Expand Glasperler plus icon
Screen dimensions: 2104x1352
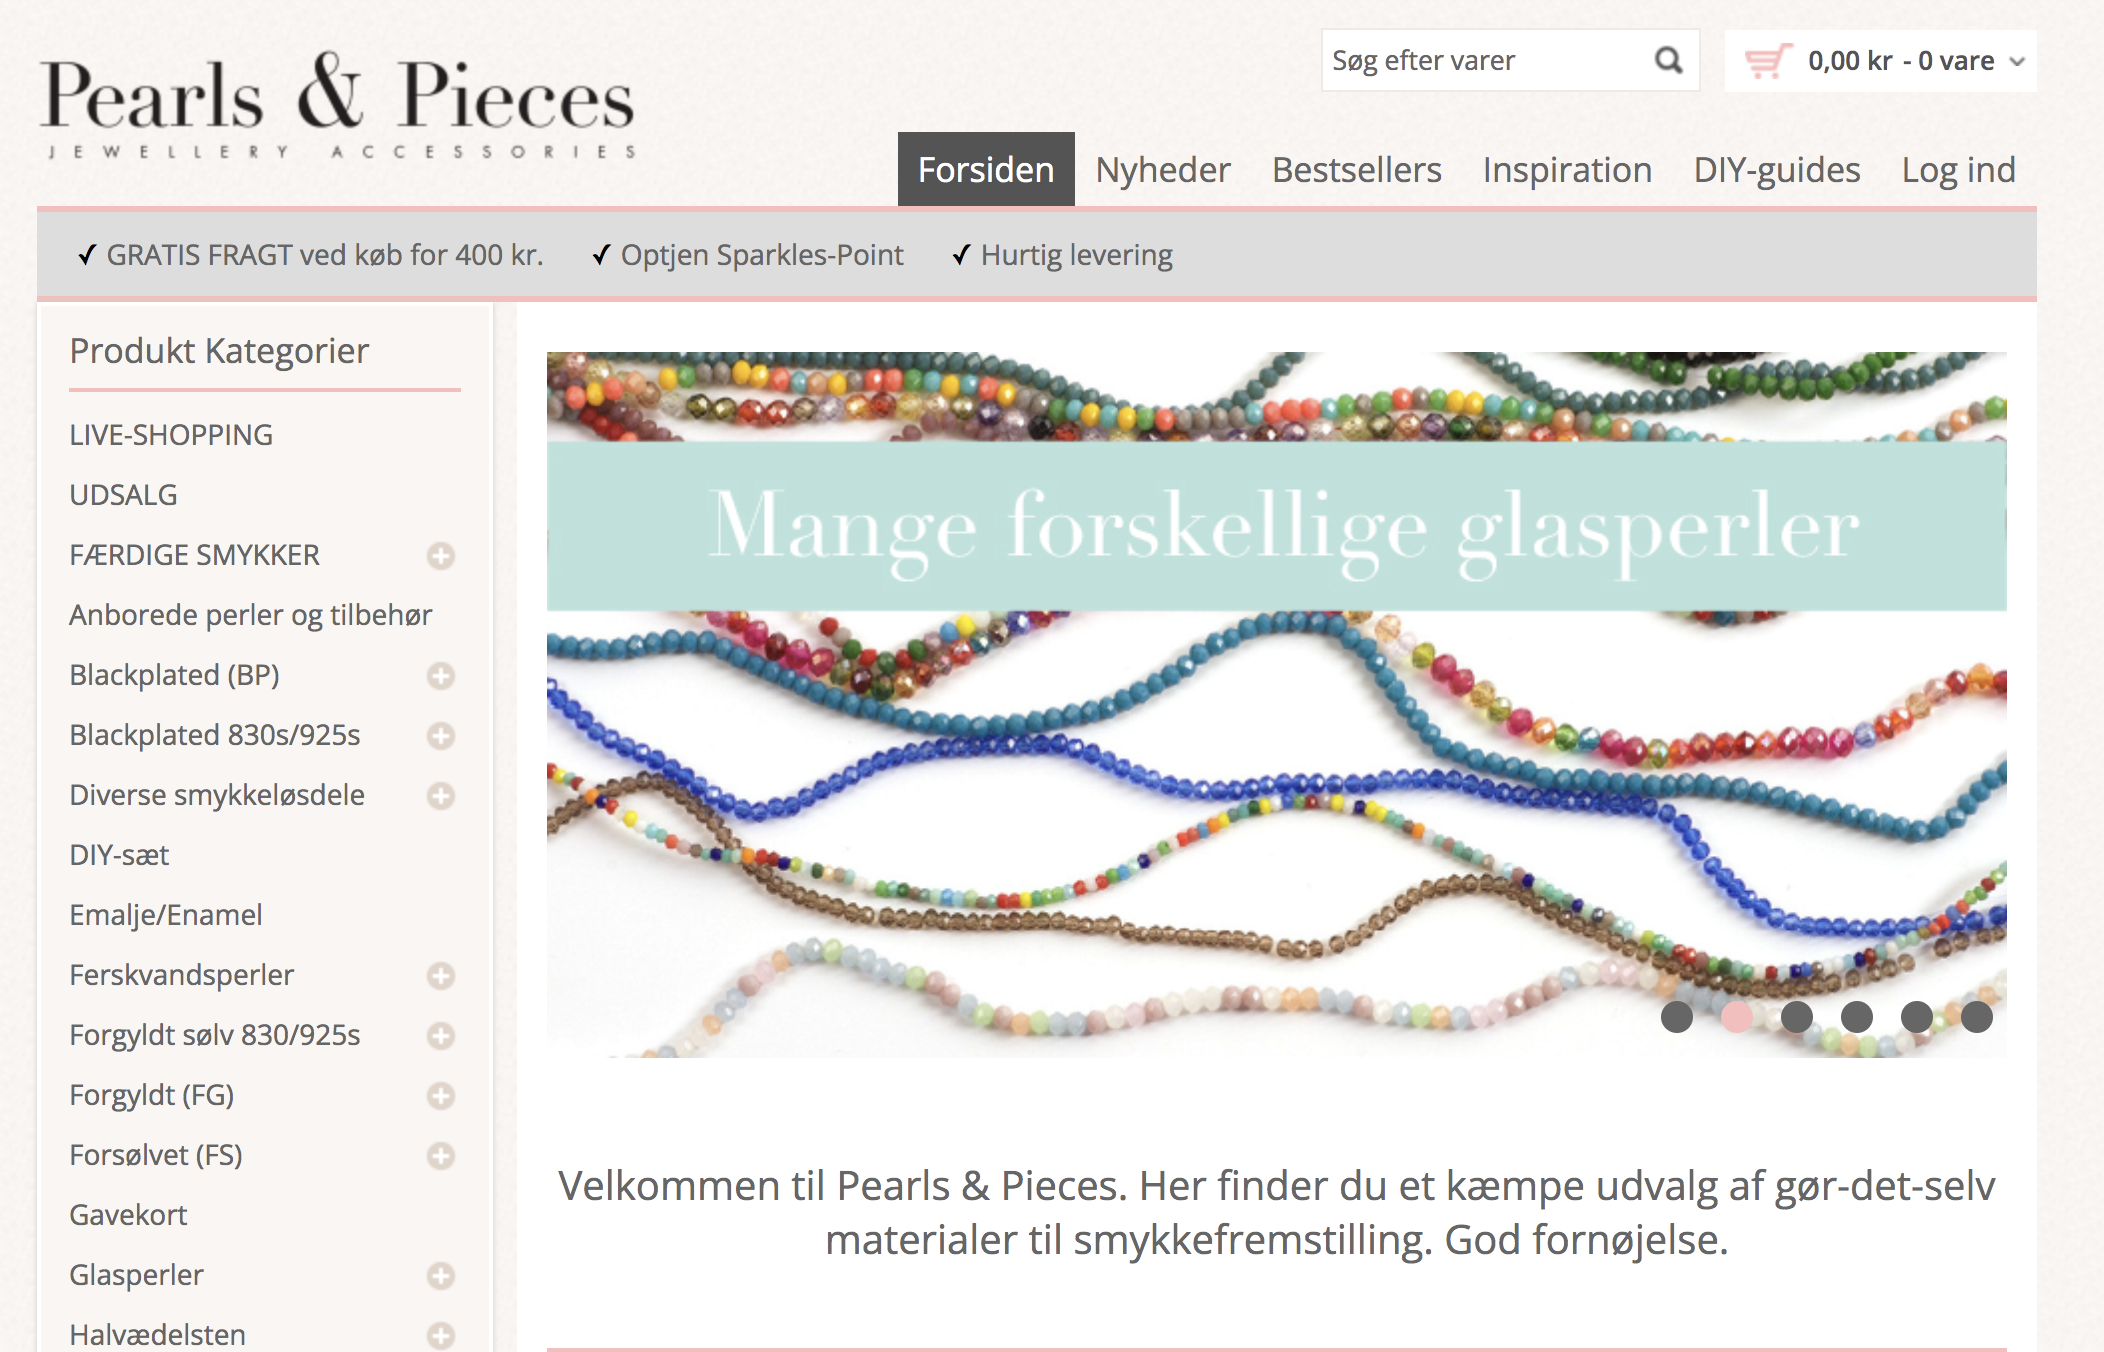(441, 1276)
